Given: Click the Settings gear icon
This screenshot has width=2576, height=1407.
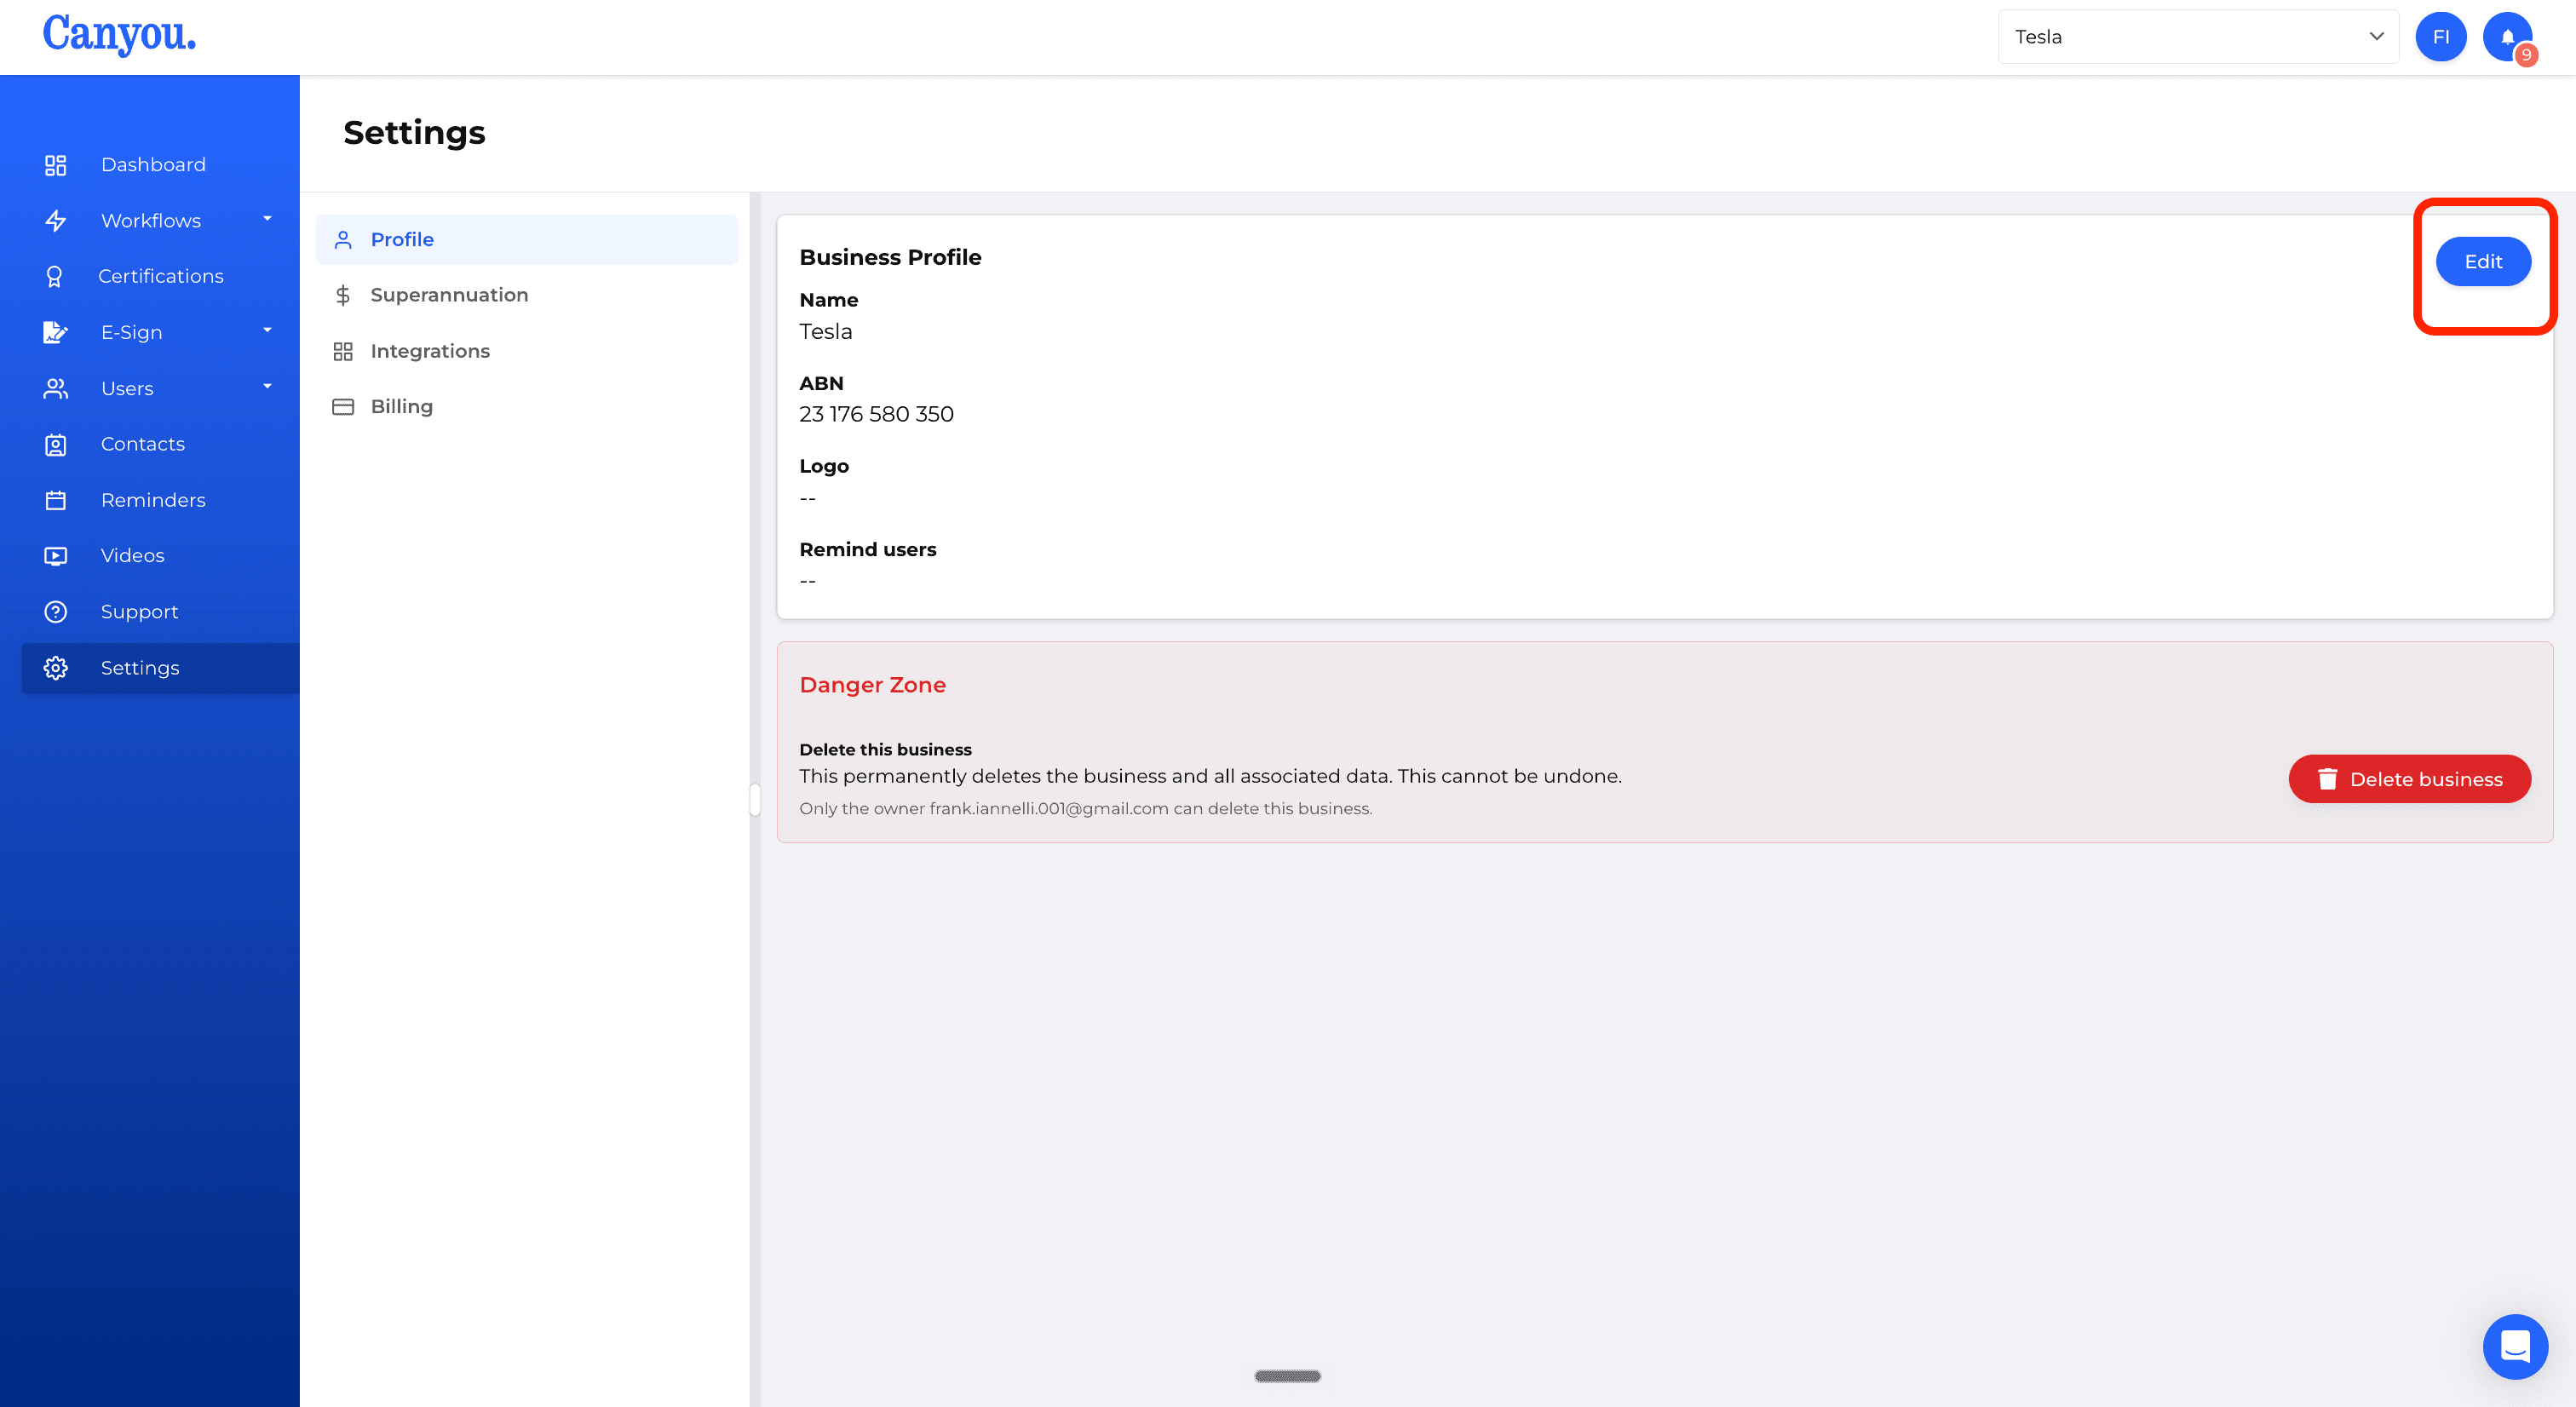Looking at the screenshot, I should coord(56,668).
